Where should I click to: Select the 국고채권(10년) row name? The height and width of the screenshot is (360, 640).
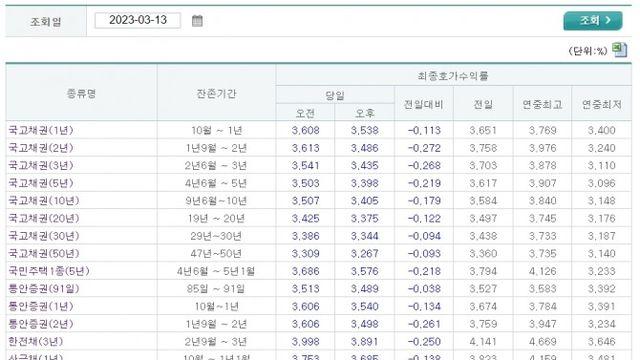[44, 200]
